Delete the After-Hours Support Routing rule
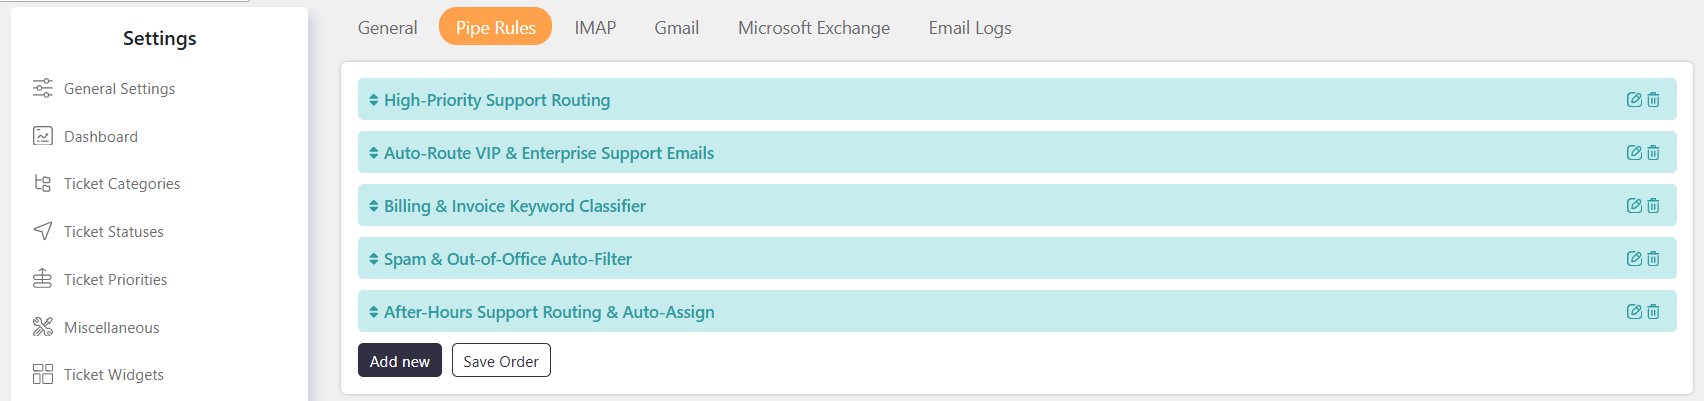This screenshot has width=1704, height=401. (1653, 312)
